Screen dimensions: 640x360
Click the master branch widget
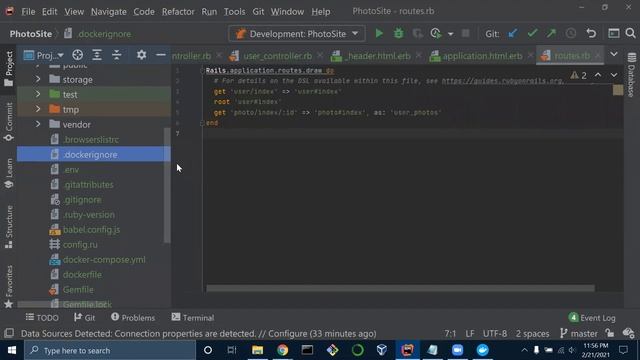579,333
